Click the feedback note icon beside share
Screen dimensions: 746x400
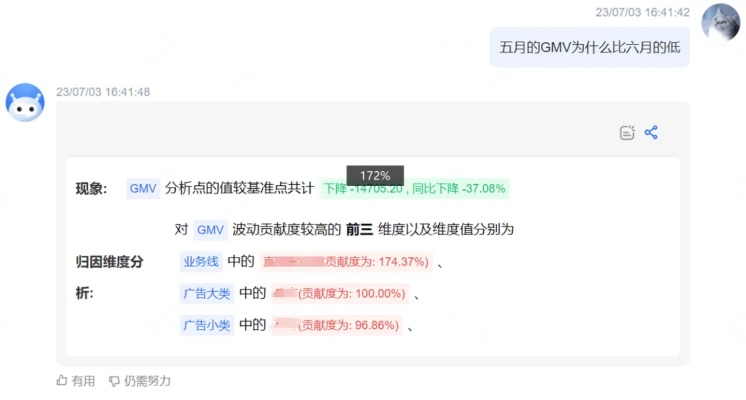pyautogui.click(x=627, y=132)
